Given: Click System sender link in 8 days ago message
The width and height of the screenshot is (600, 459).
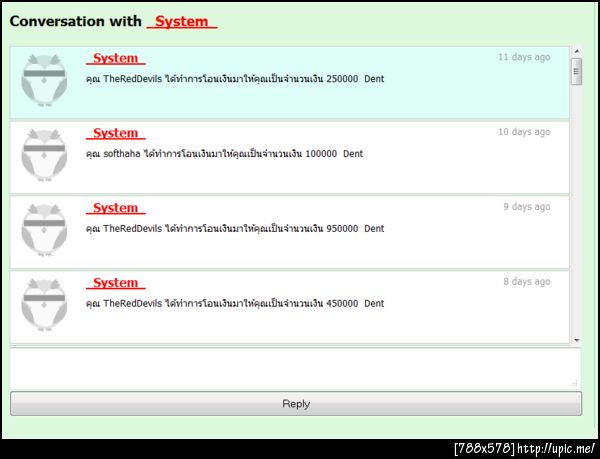Looking at the screenshot, I should [116, 283].
